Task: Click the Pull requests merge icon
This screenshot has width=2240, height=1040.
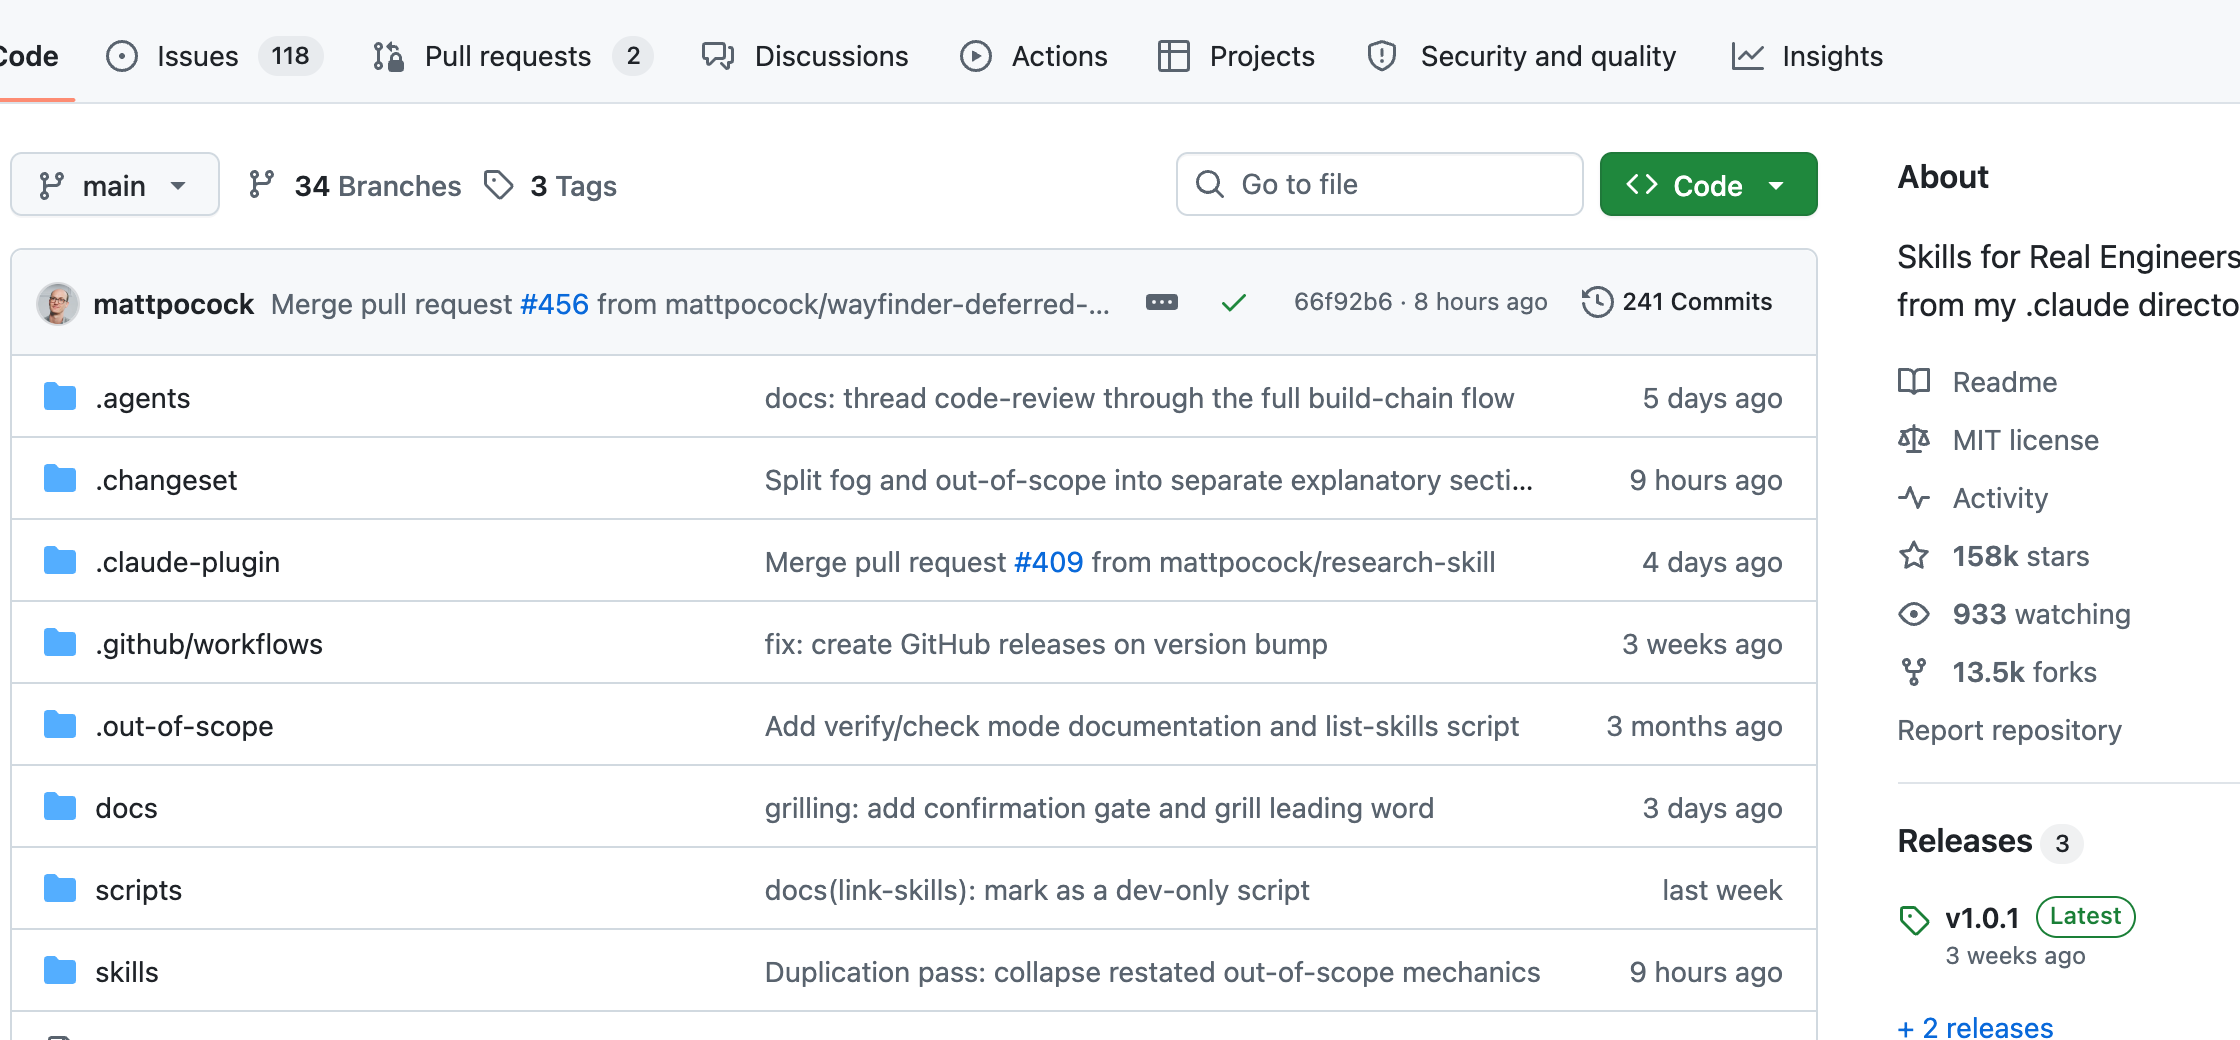Action: click(x=388, y=56)
